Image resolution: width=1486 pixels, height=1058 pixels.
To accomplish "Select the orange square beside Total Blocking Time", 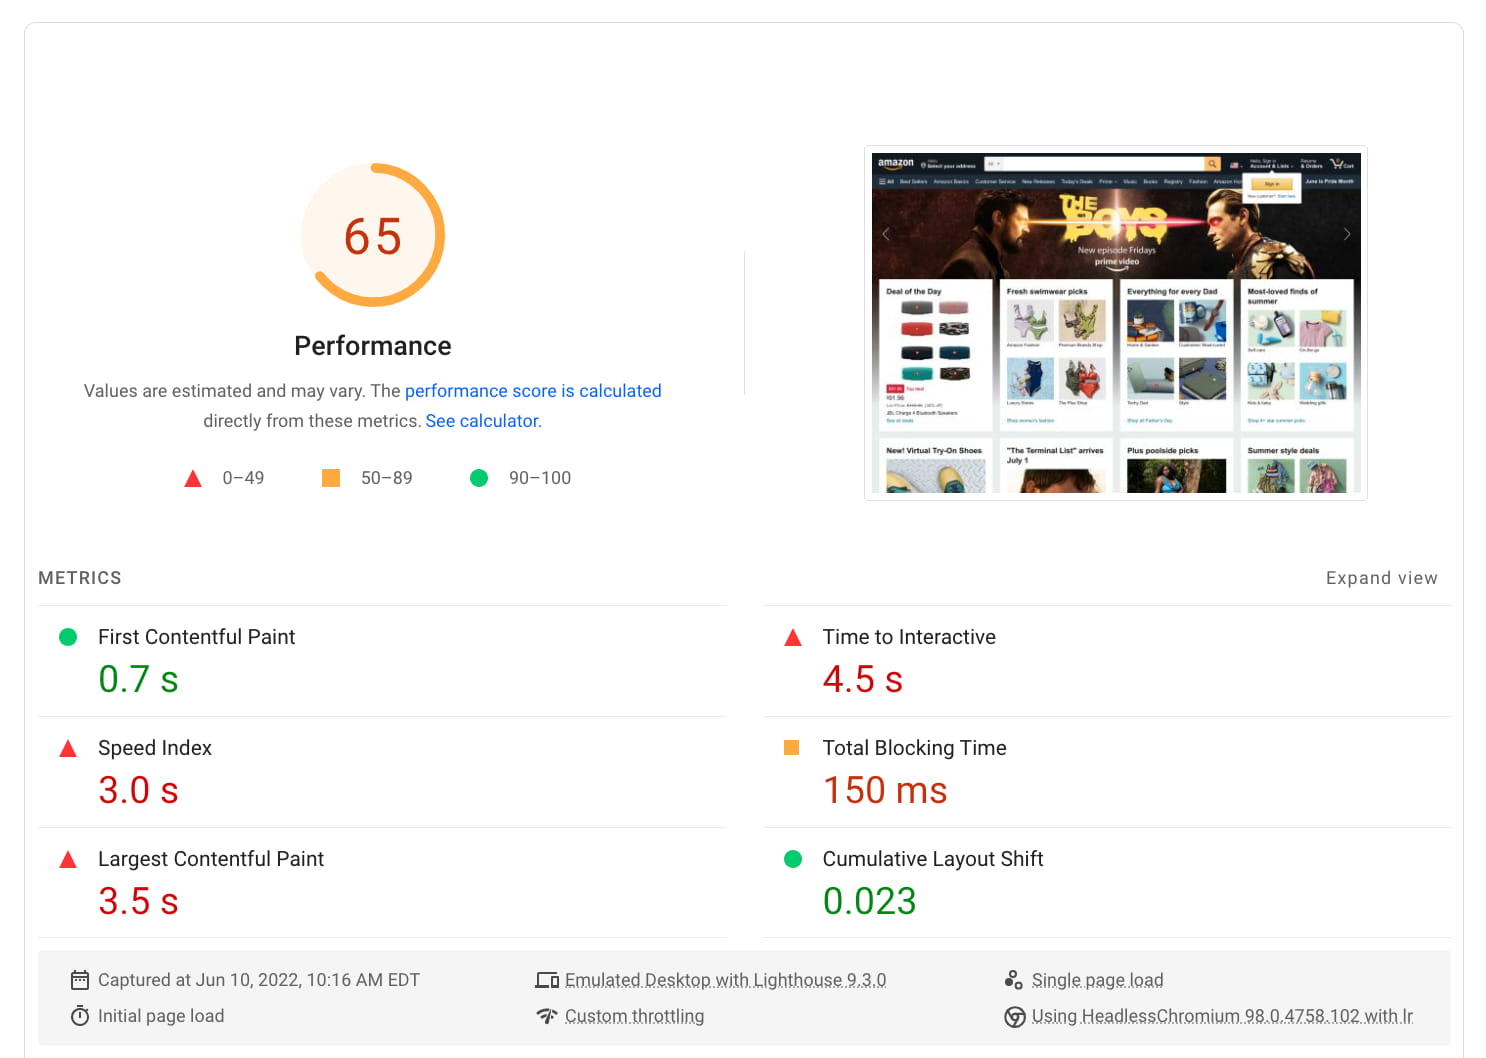I will [x=793, y=746].
